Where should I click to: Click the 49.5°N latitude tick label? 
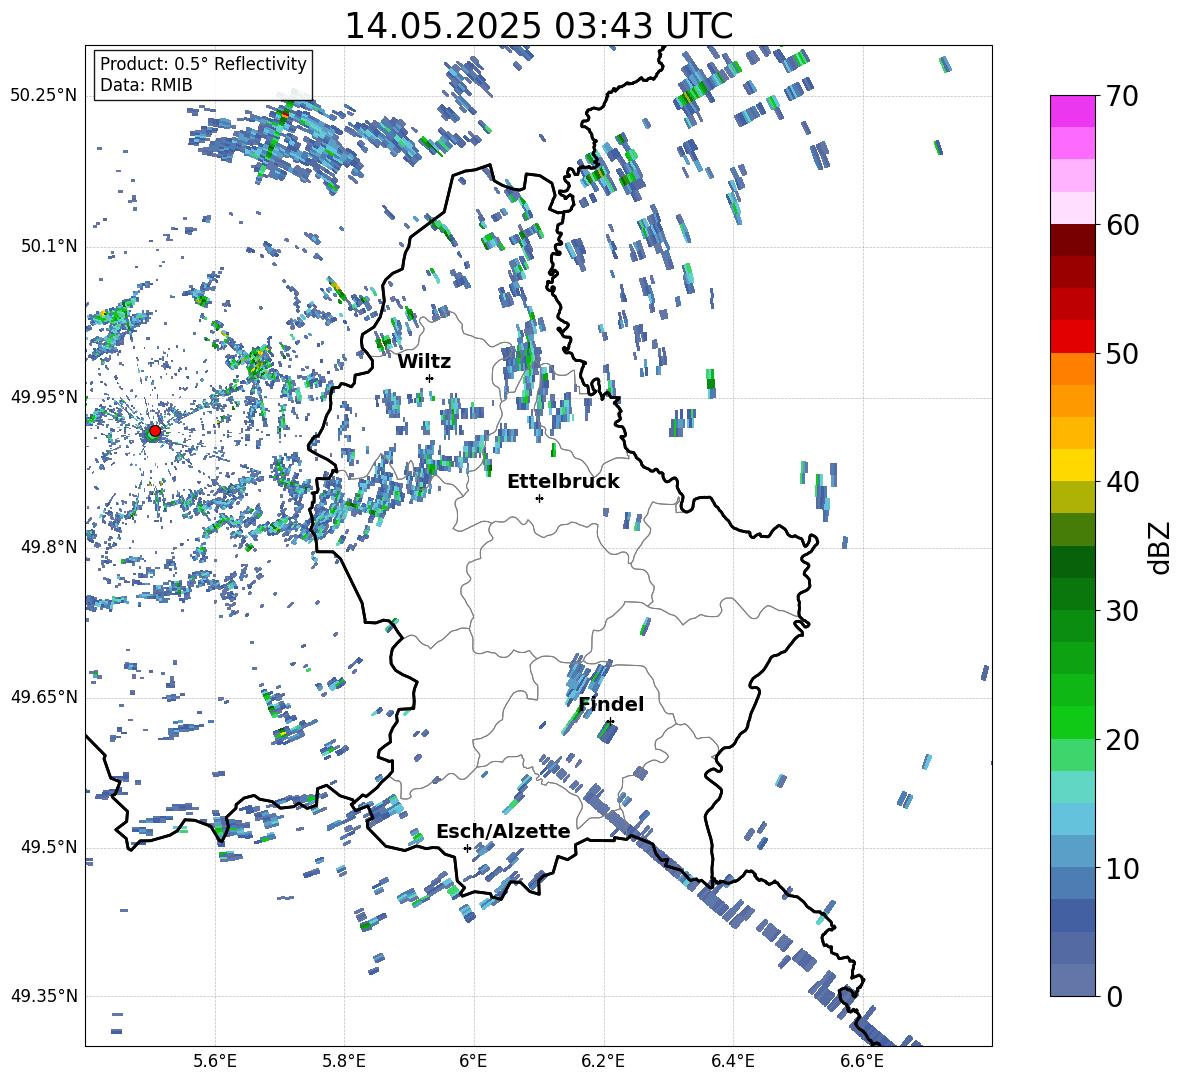pyautogui.click(x=48, y=847)
